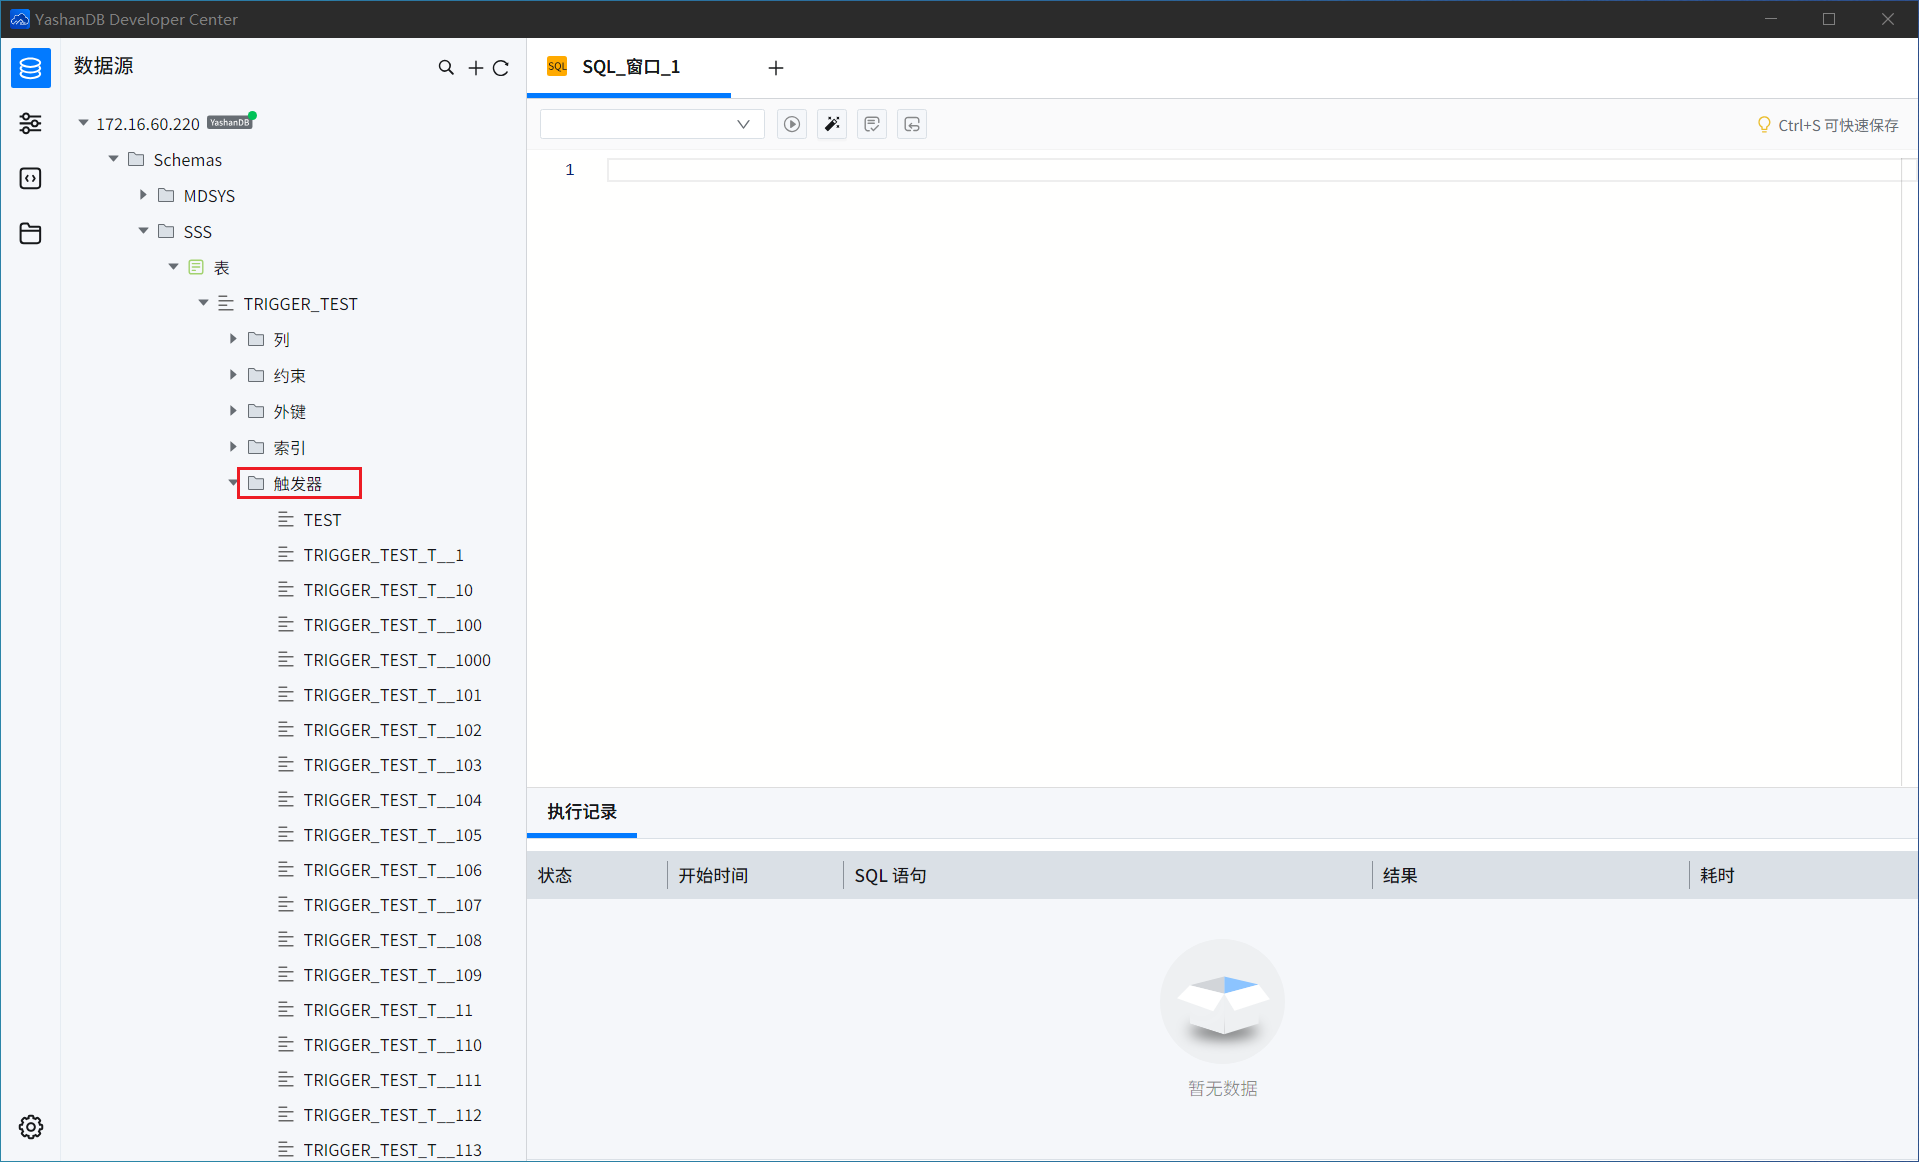
Task: Run the SQL with the execute button
Action: pyautogui.click(x=792, y=124)
